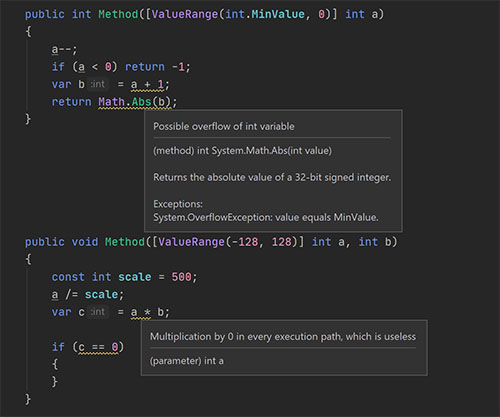Click the Math.Abs method call
This screenshot has width=500, height=417.
tap(134, 102)
